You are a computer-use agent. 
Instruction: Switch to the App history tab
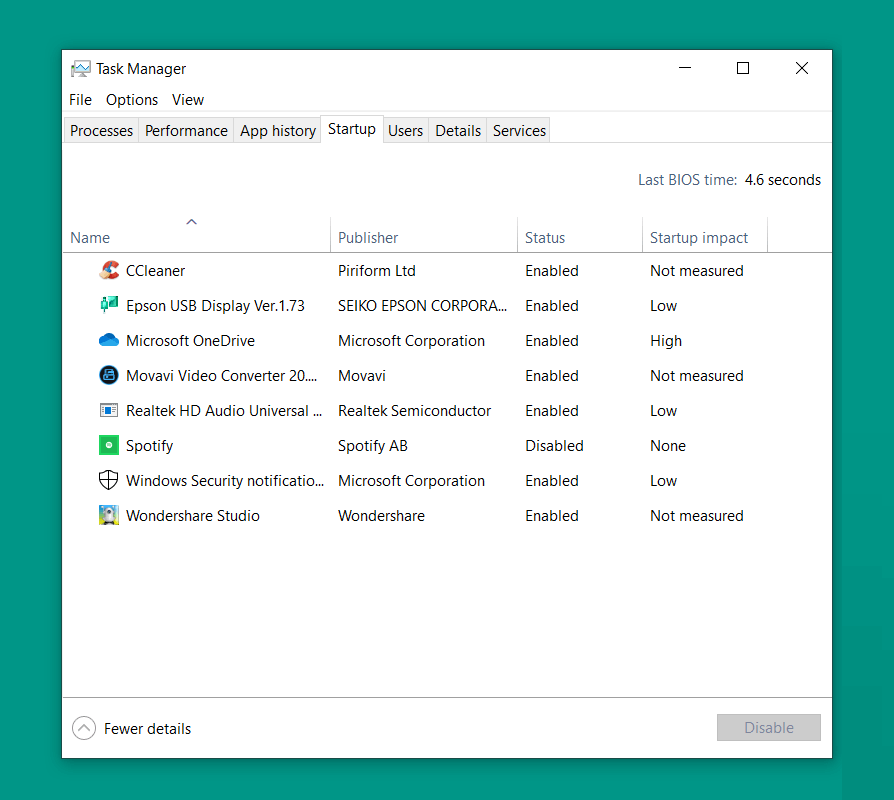coord(278,131)
